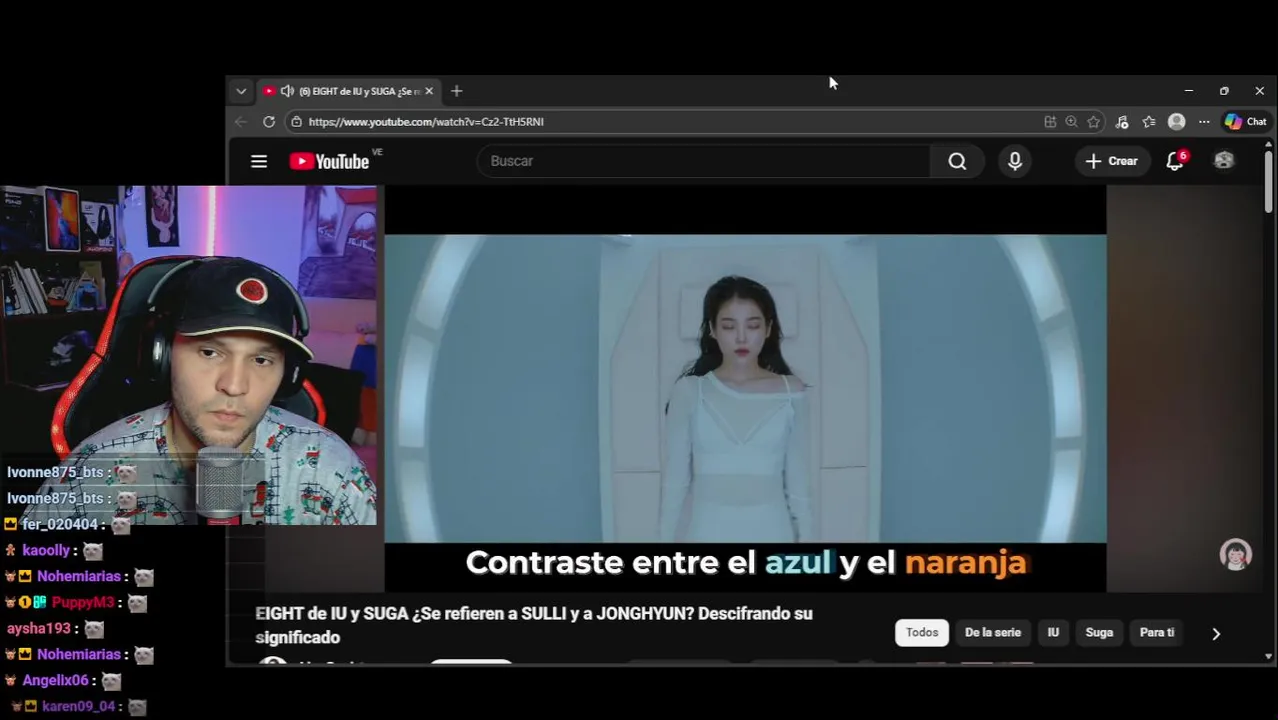Click the scrollbar down arrow
Image resolution: width=1278 pixels, height=720 pixels.
click(1269, 657)
